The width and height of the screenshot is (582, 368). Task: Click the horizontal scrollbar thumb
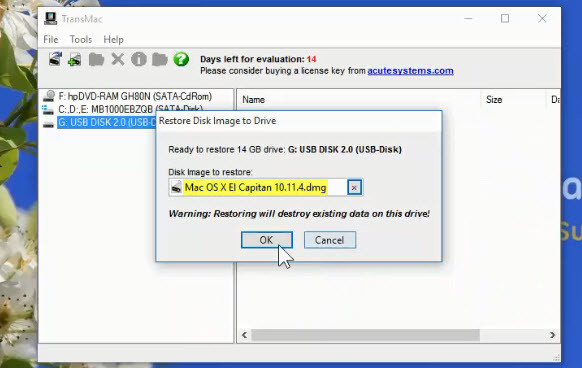(x=366, y=335)
